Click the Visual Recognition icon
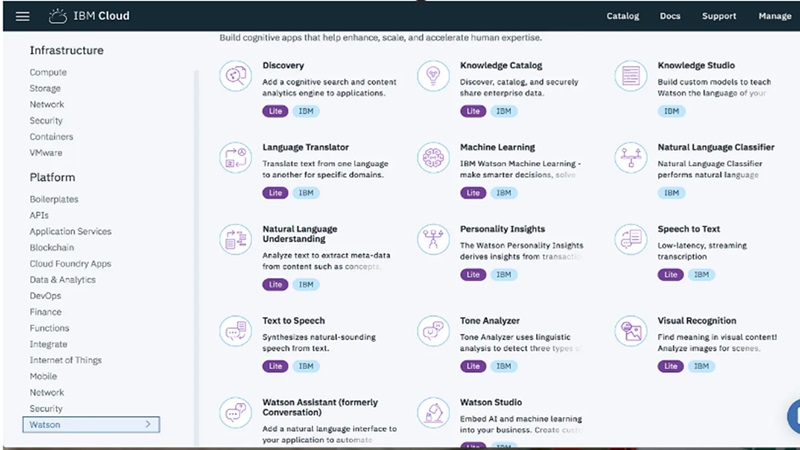This screenshot has height=450, width=800. 631,330
